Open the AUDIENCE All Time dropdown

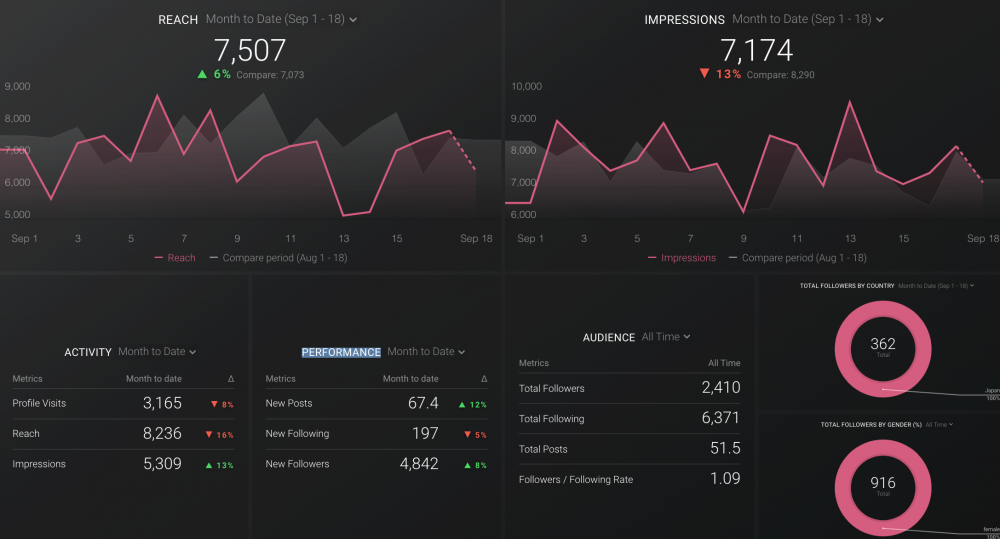coord(666,337)
